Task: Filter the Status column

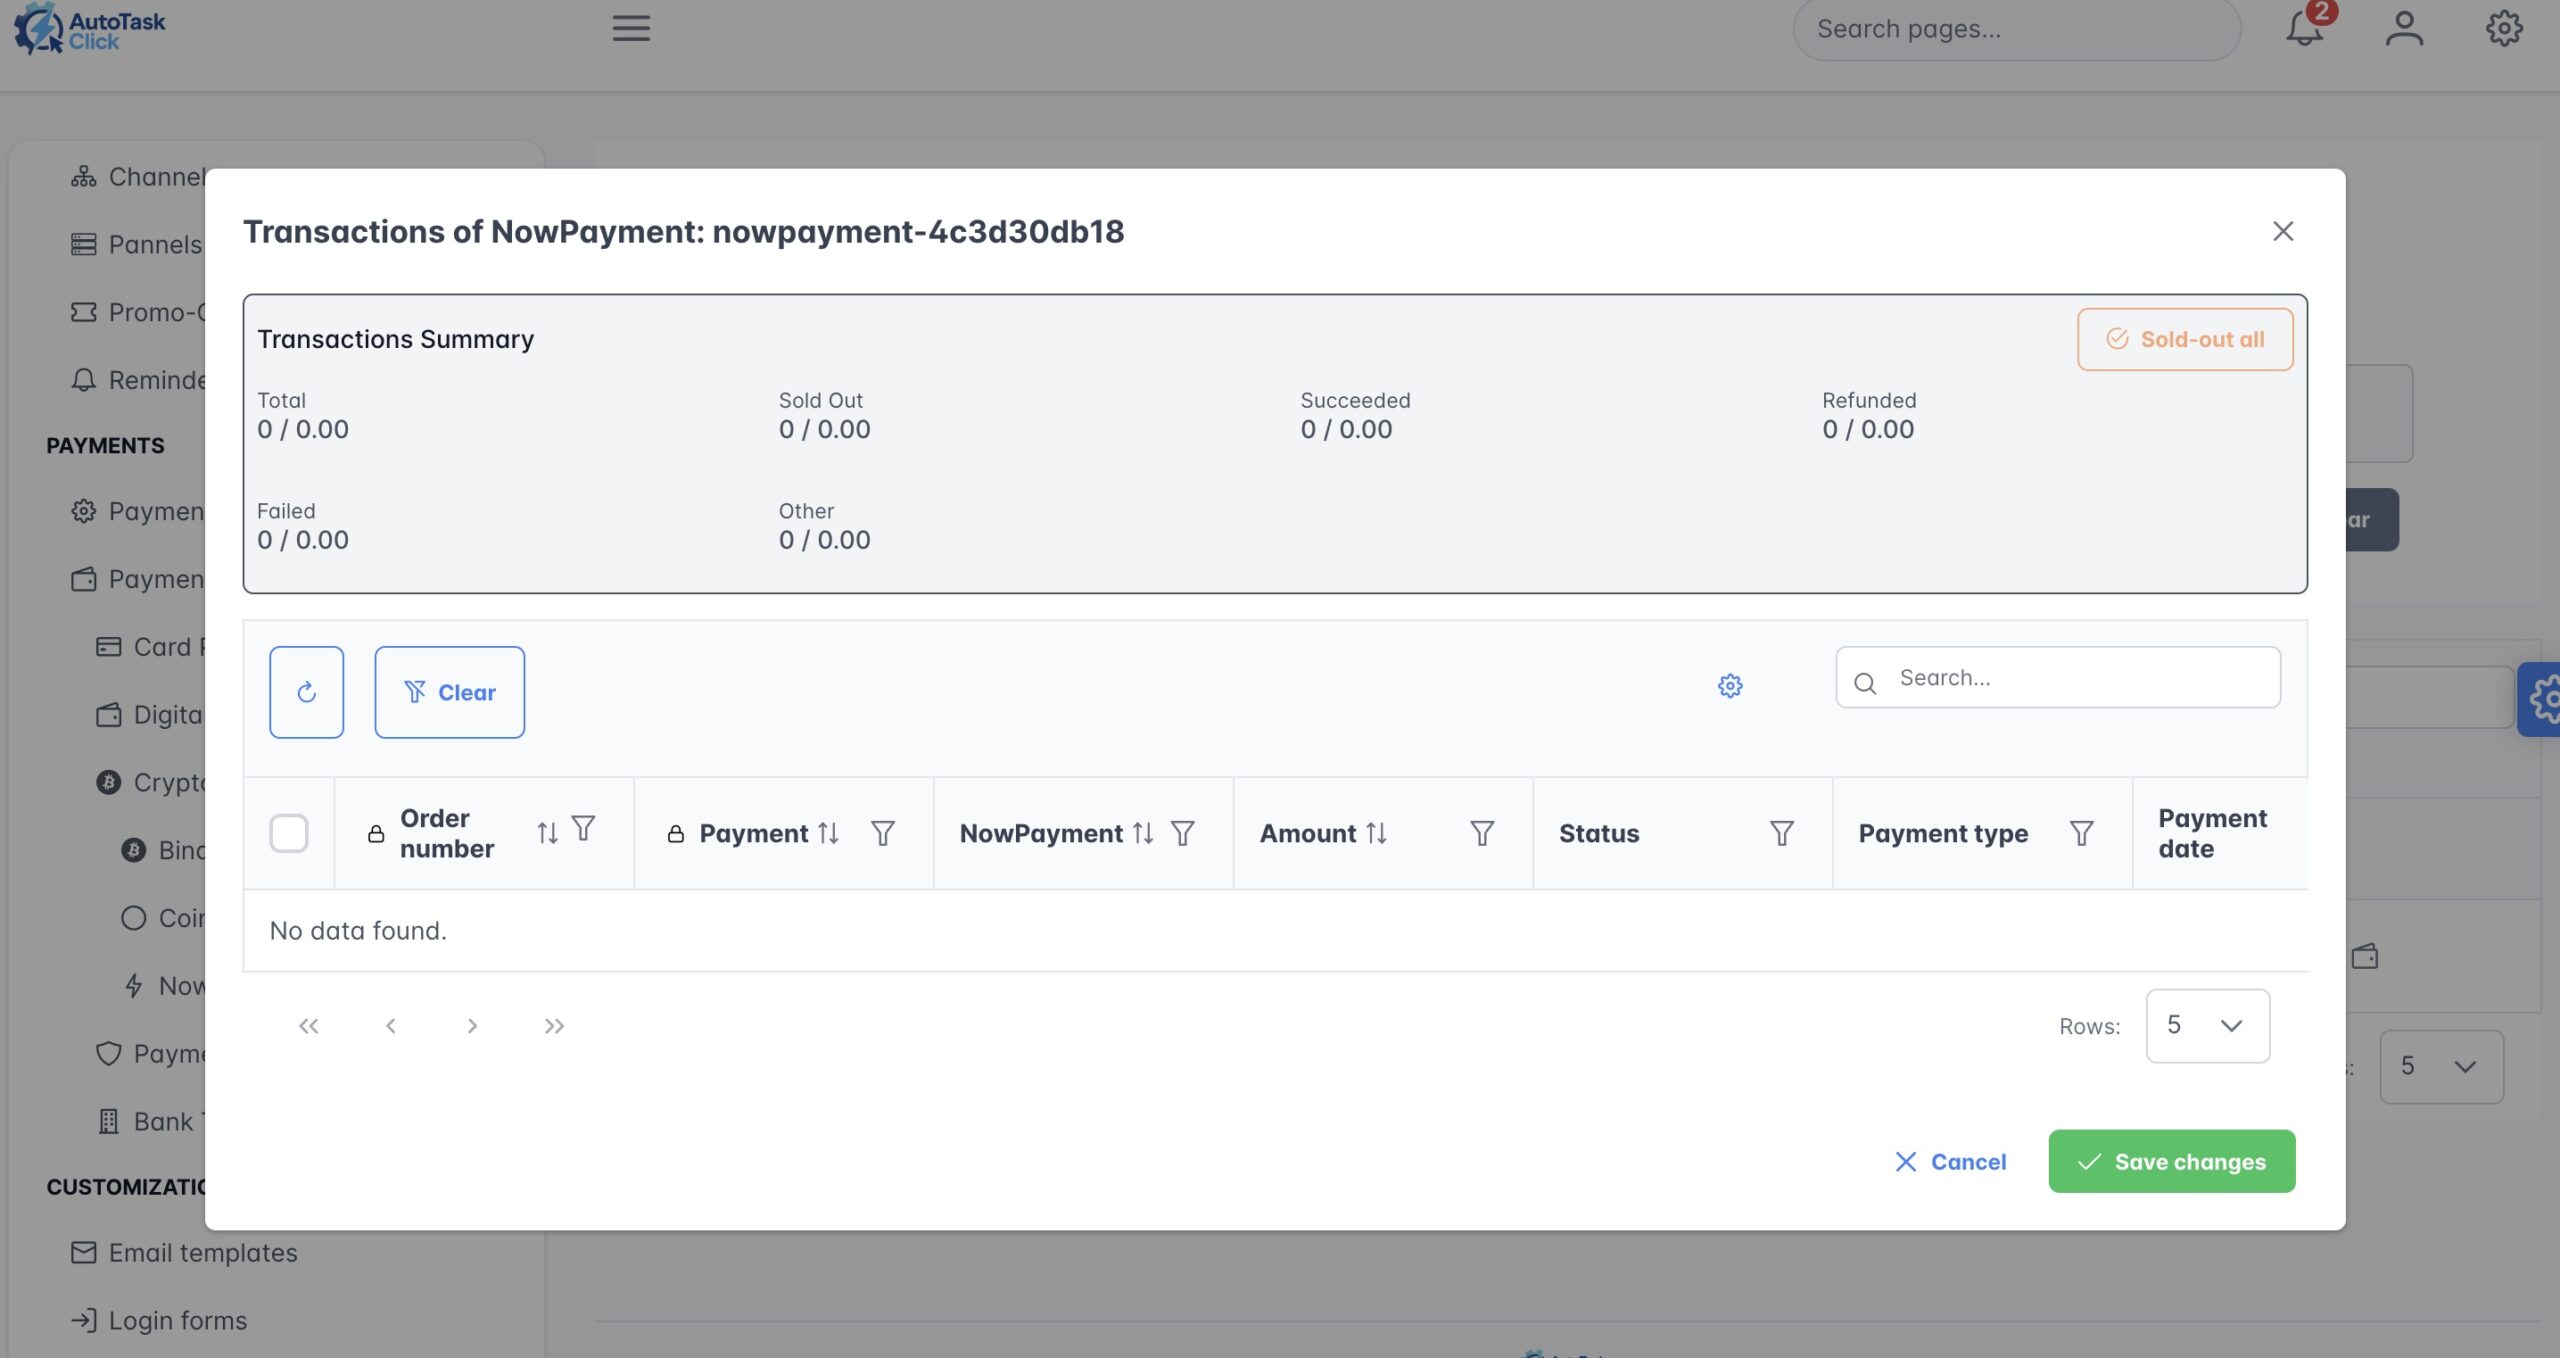Action: pos(1782,833)
